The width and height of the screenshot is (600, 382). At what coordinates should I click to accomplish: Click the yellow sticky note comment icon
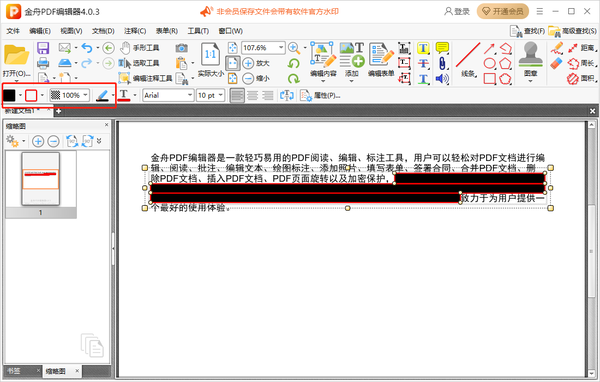(x=442, y=48)
